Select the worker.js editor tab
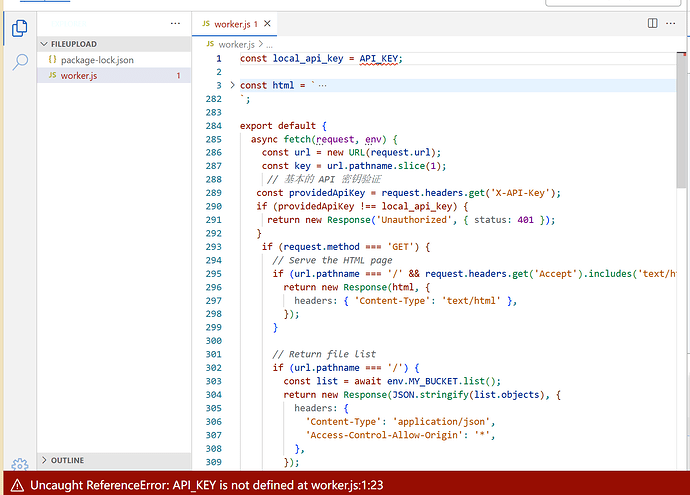The width and height of the screenshot is (690, 495). [x=234, y=24]
